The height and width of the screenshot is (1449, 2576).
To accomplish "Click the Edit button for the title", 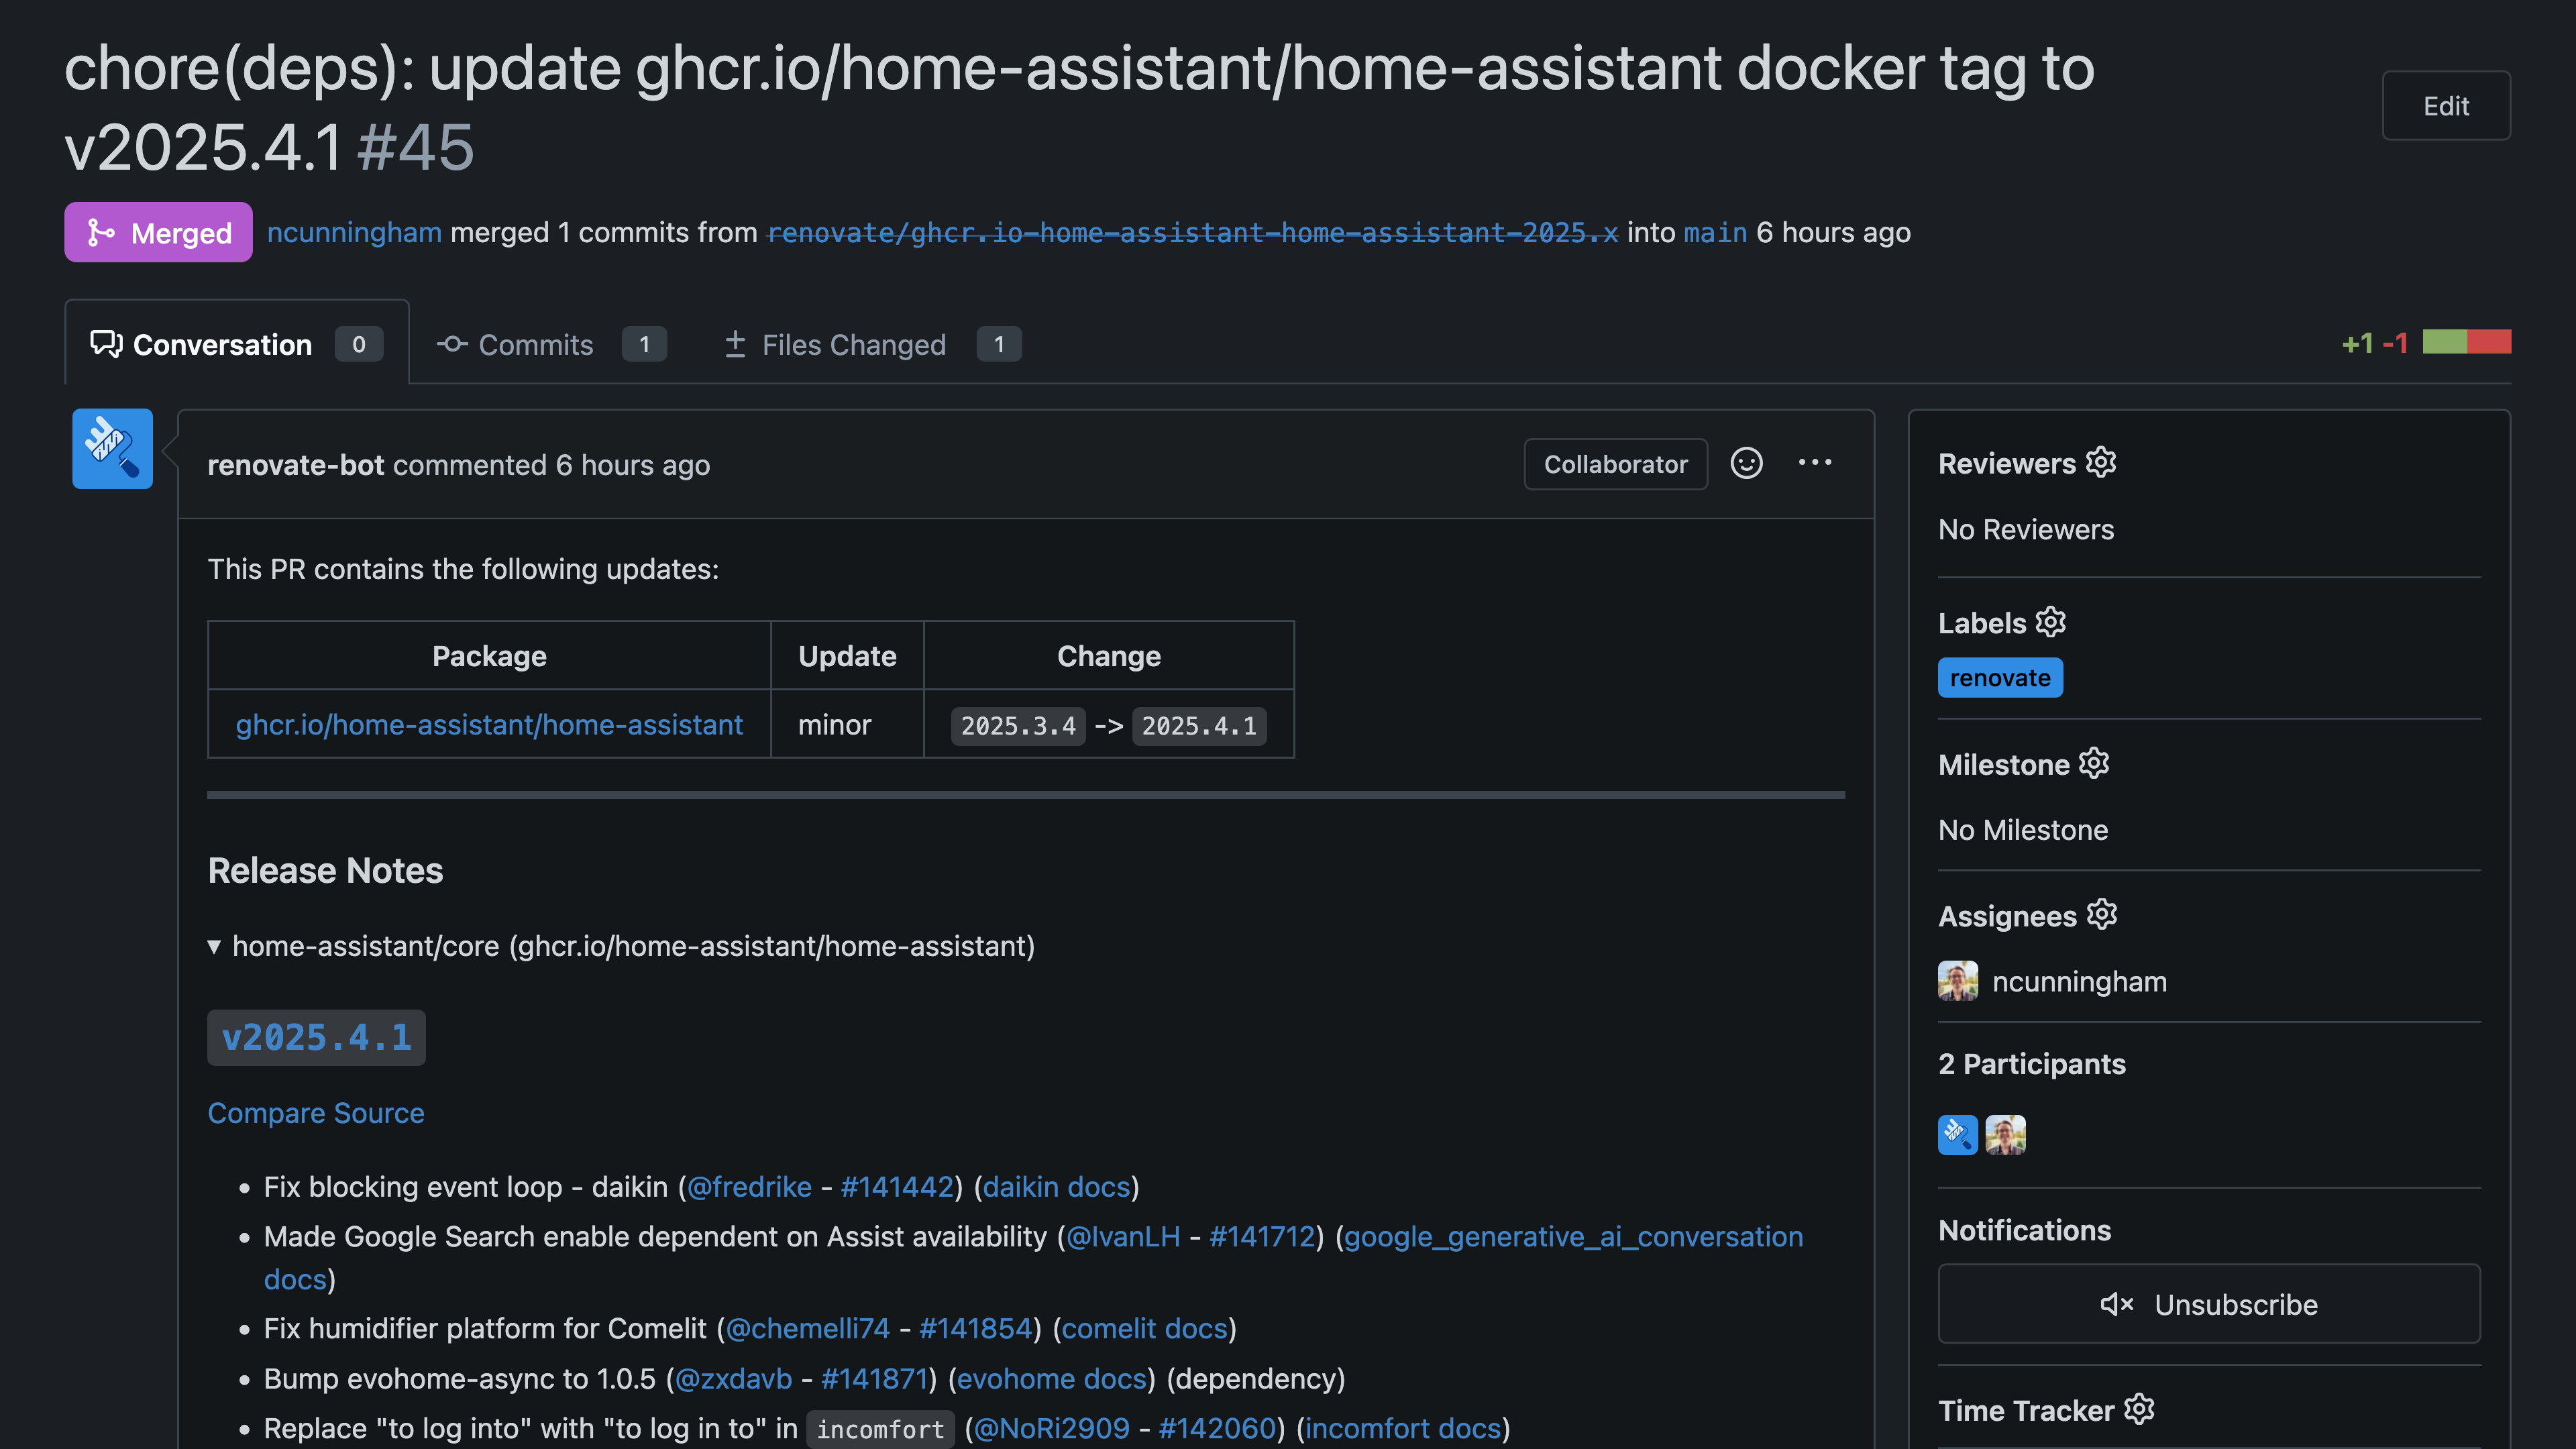I will [x=2445, y=106].
